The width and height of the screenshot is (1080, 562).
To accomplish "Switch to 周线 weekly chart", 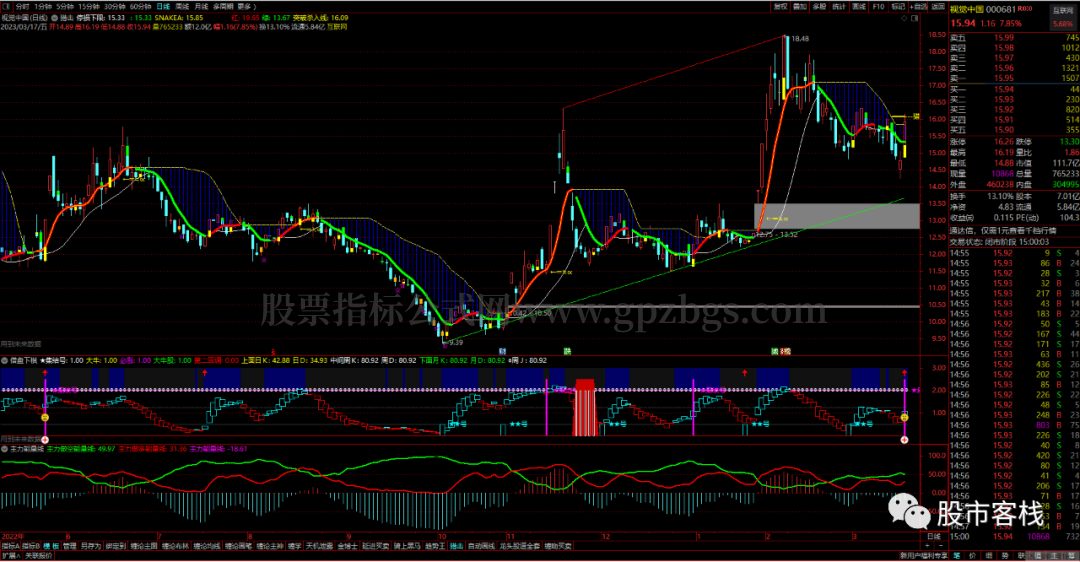I will (x=183, y=6).
